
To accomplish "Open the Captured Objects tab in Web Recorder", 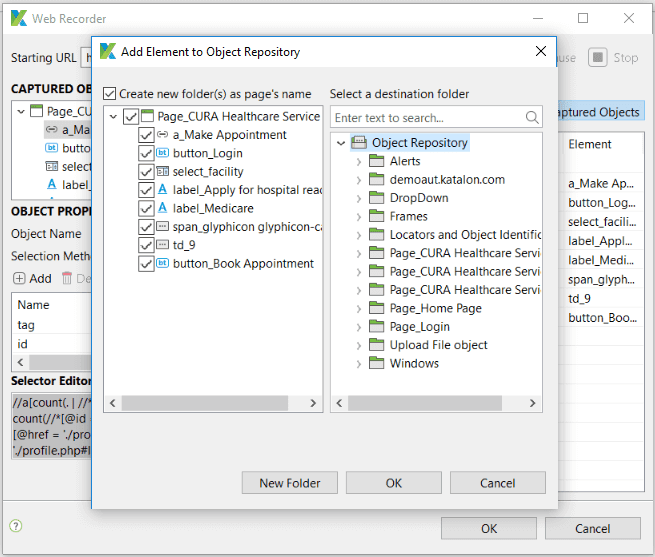I will tap(599, 112).
